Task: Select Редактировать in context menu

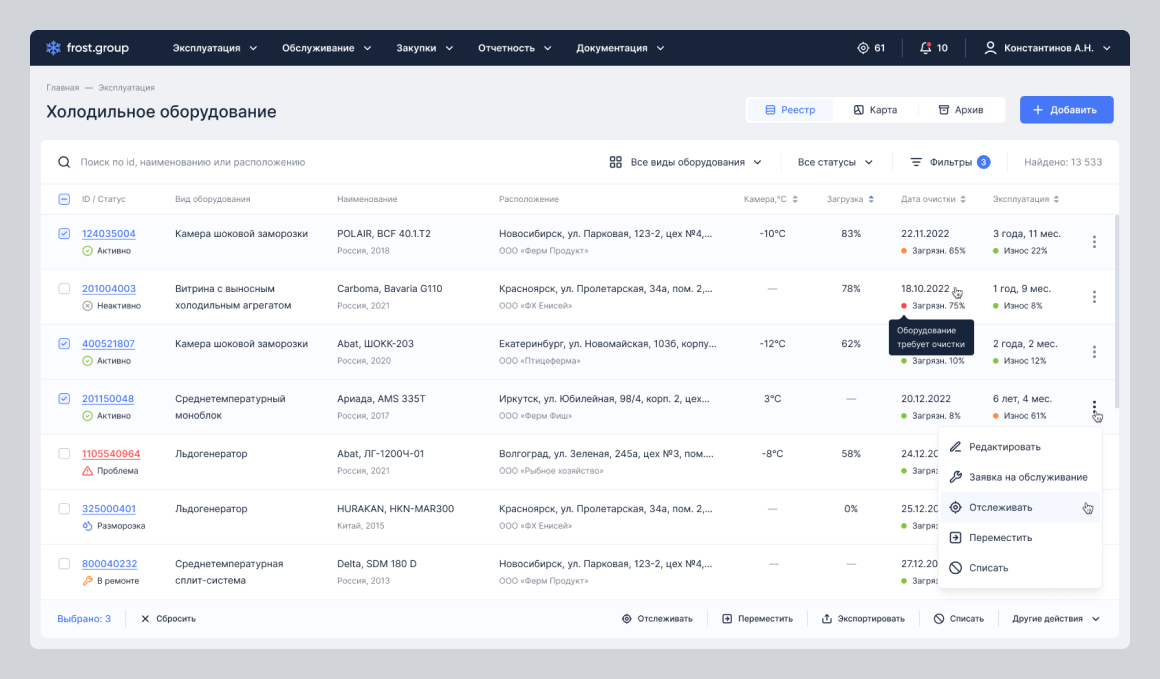Action: (x=1020, y=447)
